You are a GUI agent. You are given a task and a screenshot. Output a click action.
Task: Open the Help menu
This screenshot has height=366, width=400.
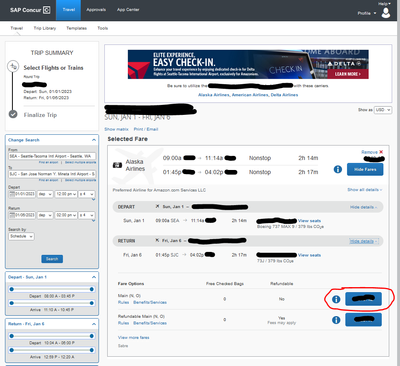[x=384, y=4]
